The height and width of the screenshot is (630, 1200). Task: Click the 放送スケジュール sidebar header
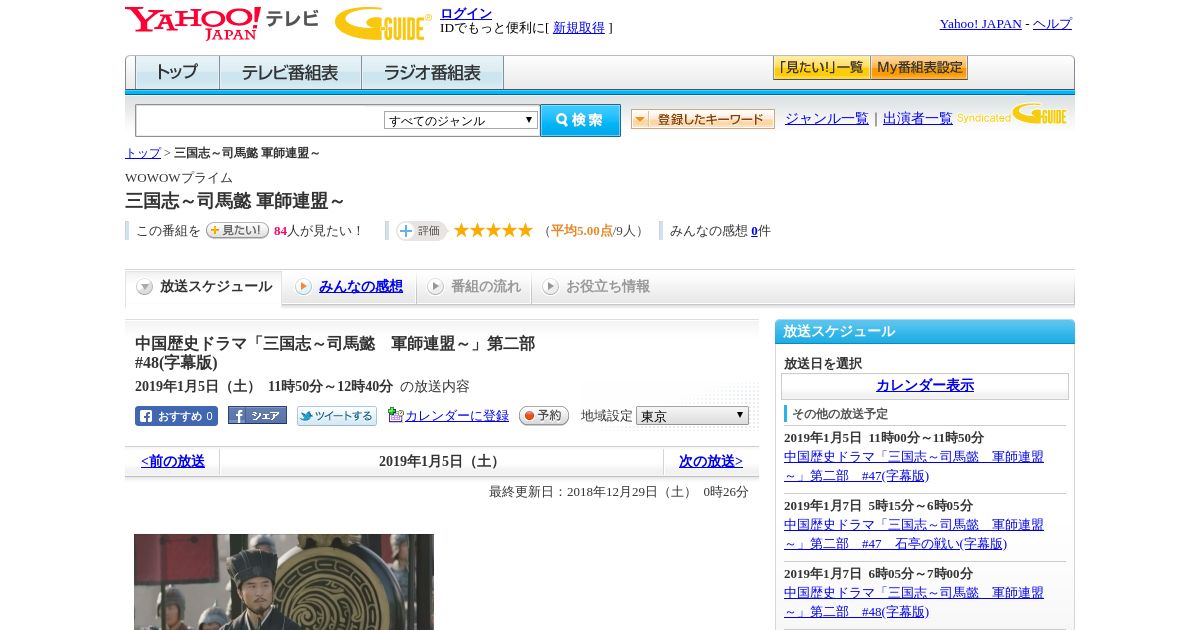point(925,332)
